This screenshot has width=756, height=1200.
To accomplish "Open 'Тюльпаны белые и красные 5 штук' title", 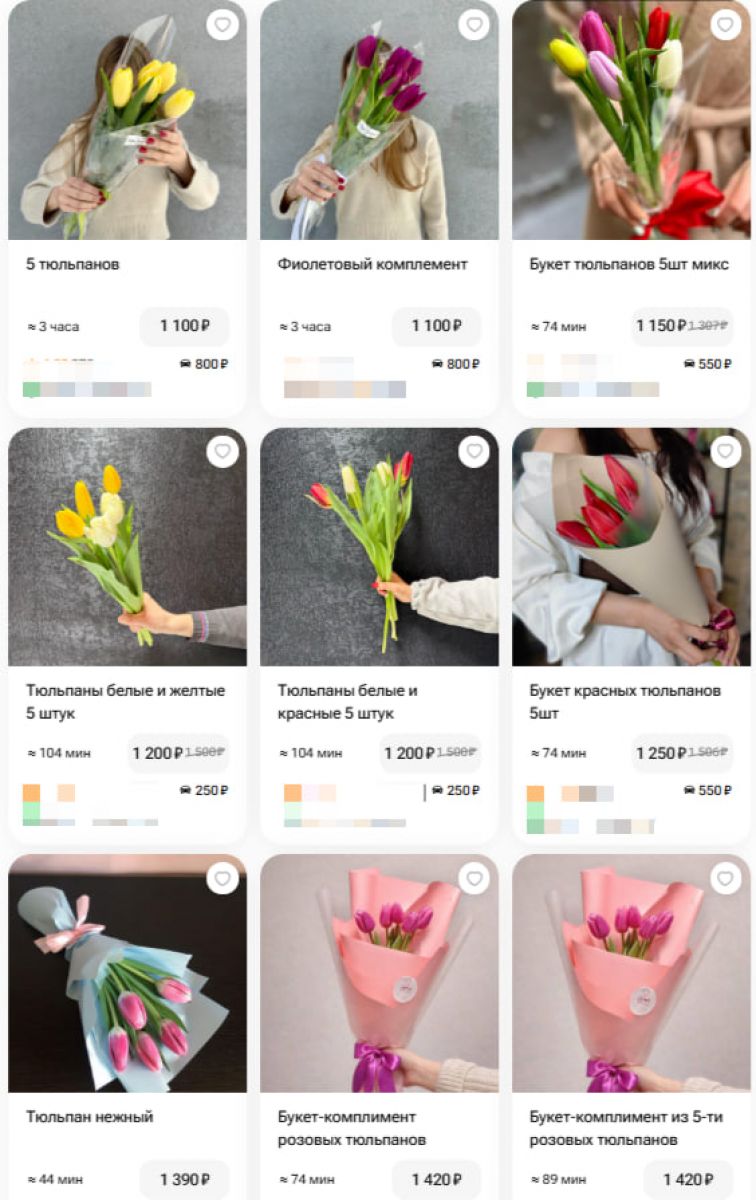I will tap(348, 702).
